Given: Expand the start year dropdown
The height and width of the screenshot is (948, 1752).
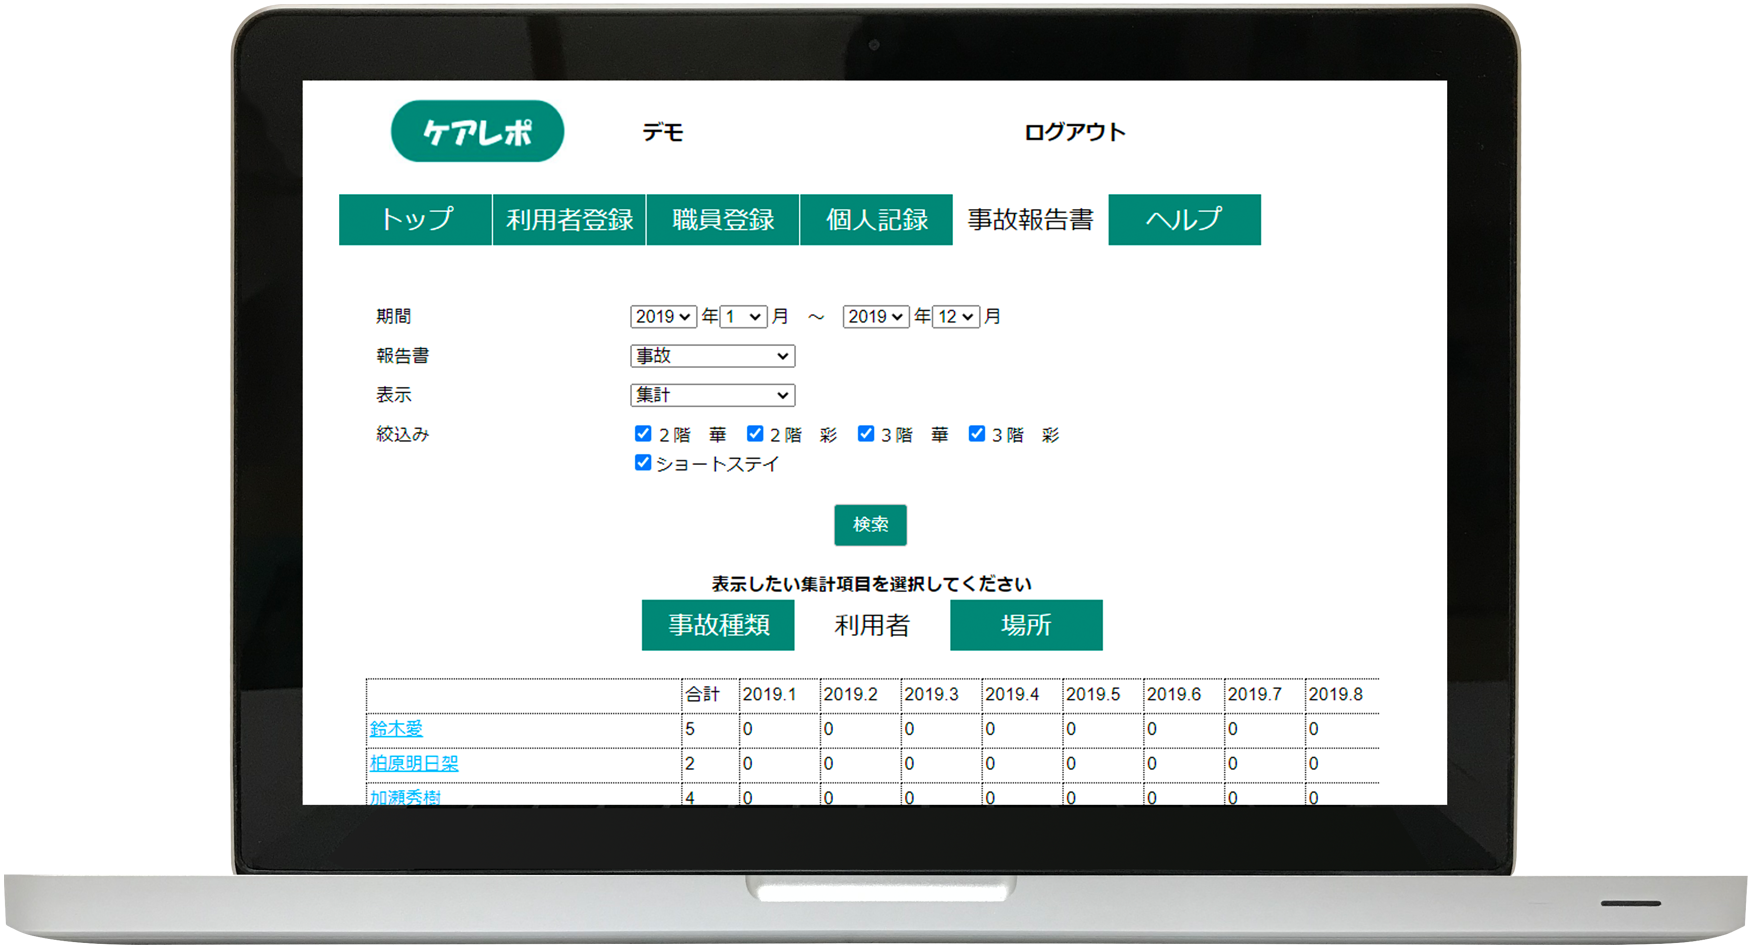Looking at the screenshot, I should (x=663, y=317).
